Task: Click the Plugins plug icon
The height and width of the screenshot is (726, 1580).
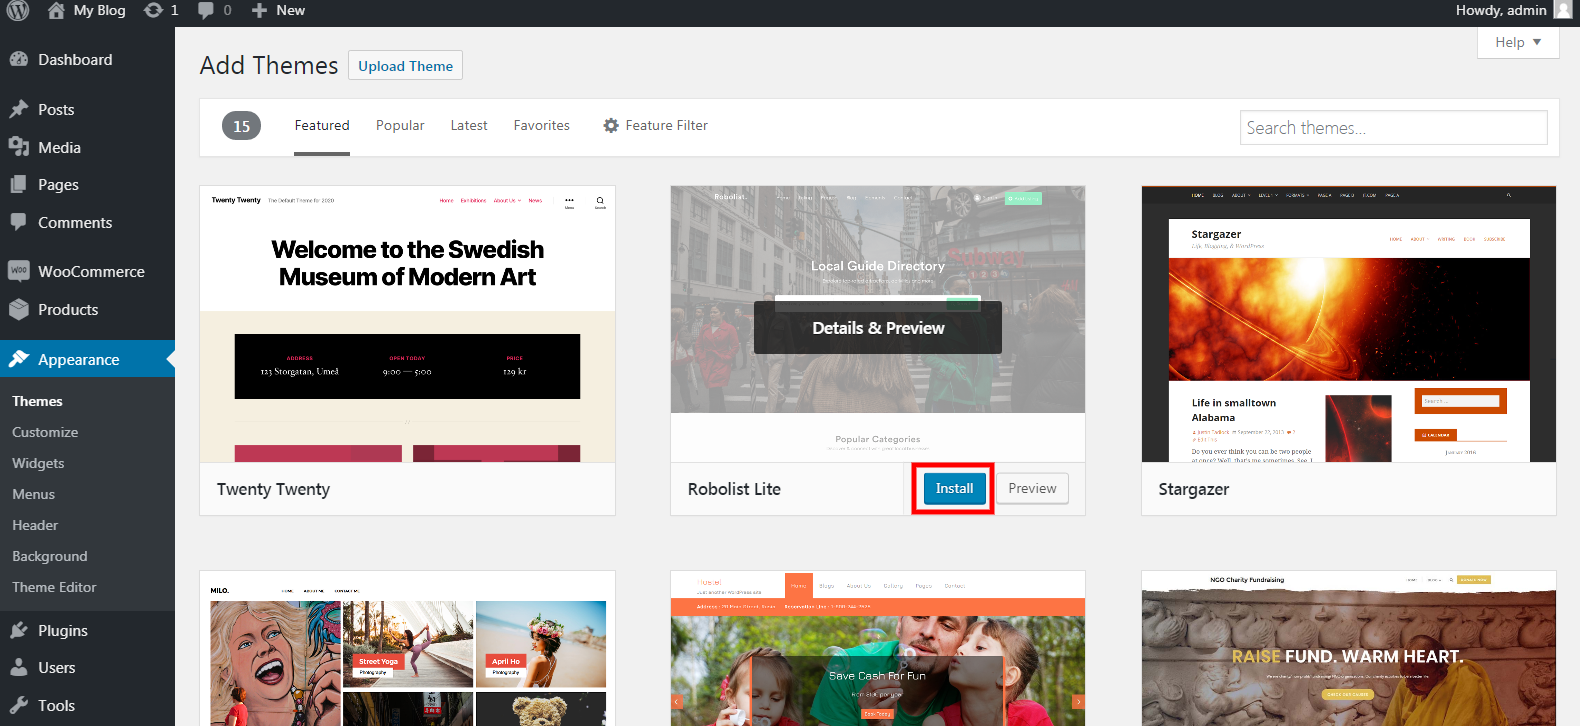Action: 19,630
